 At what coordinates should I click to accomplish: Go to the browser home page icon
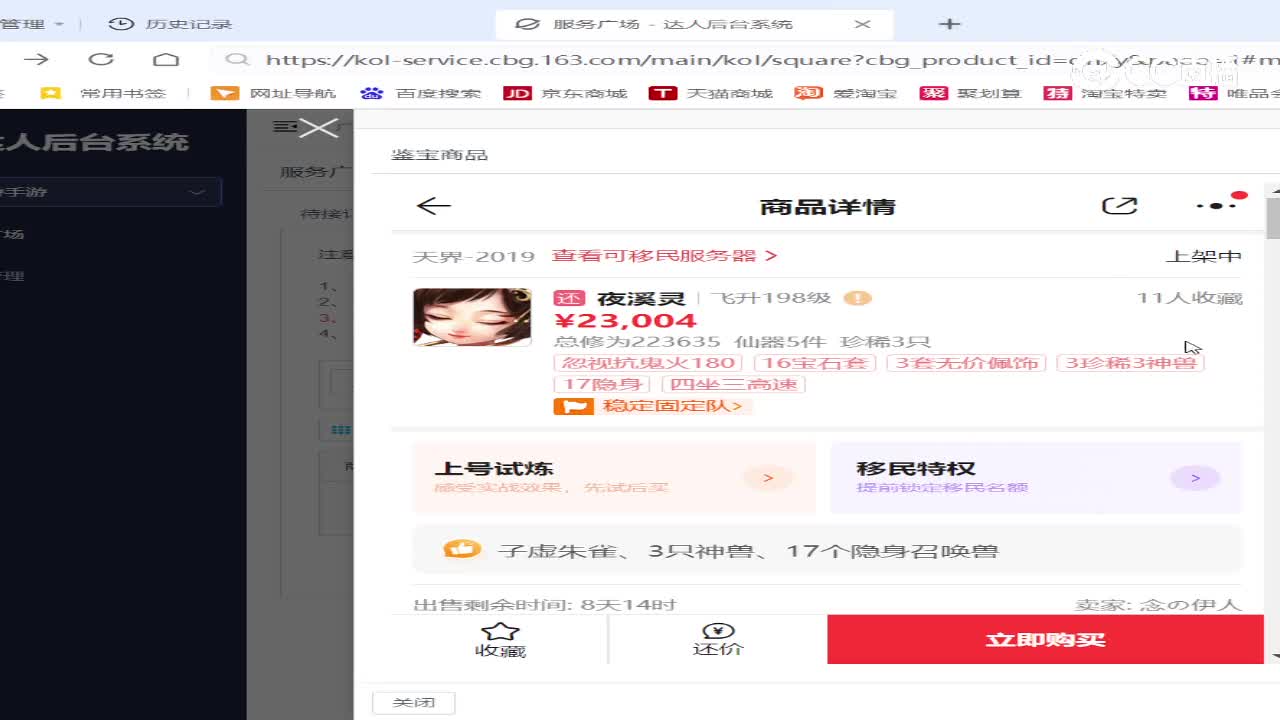tap(166, 59)
